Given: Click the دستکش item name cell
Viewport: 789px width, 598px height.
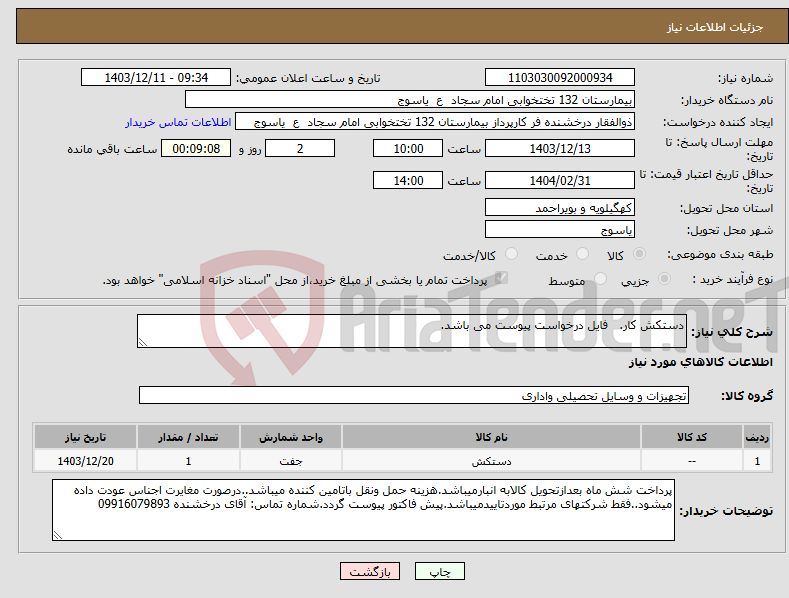Looking at the screenshot, I should (x=491, y=461).
